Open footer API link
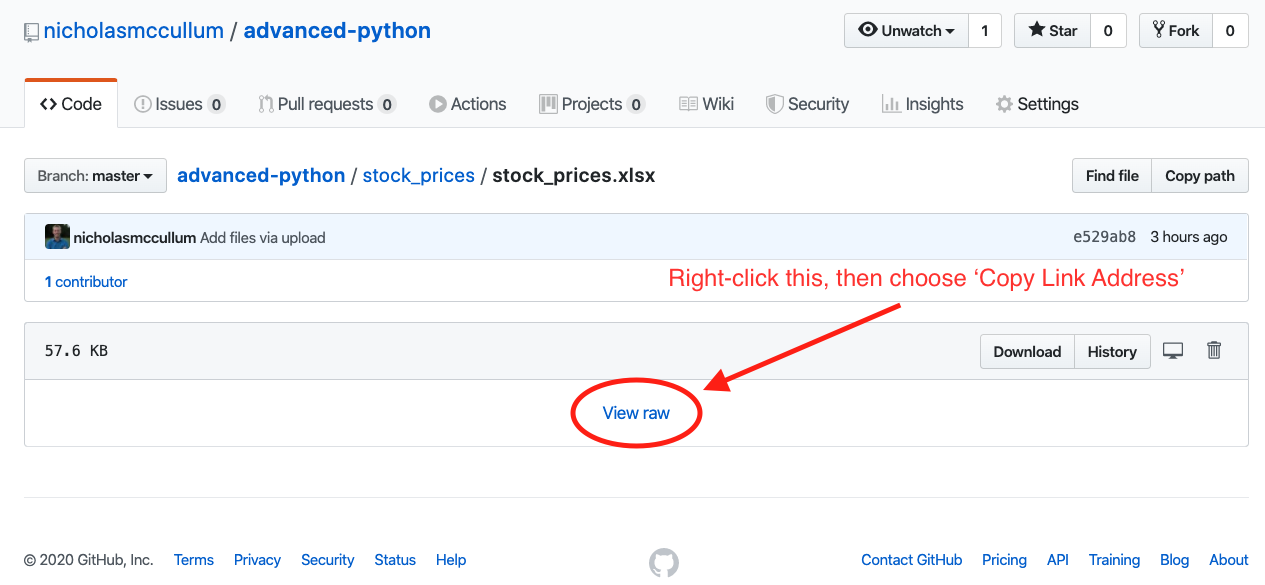This screenshot has width=1265, height=585. tap(1058, 560)
